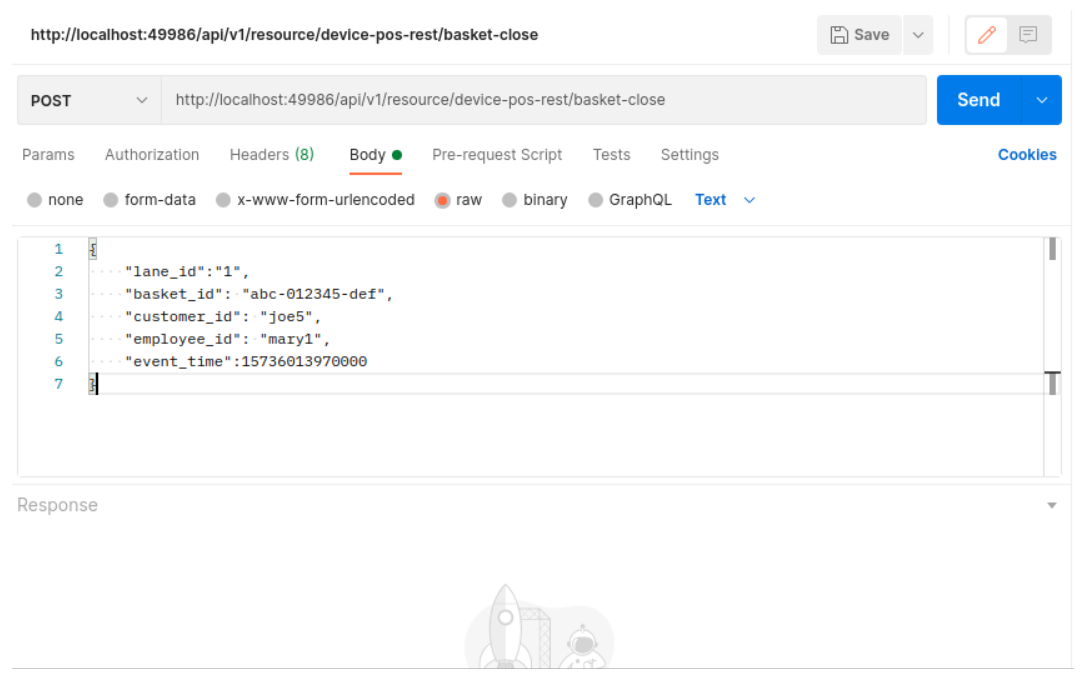Viewport: 1080px width, 679px height.
Task: Click line number 1 in the gutter
Action: click(x=59, y=249)
